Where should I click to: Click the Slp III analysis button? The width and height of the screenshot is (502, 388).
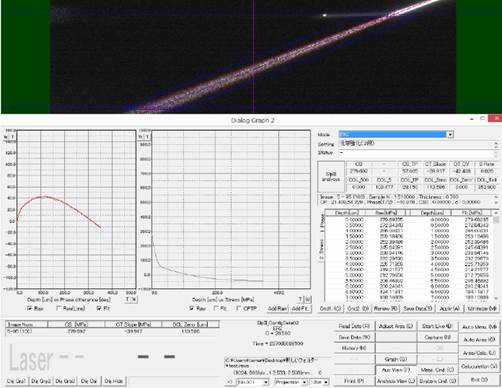tap(330, 177)
